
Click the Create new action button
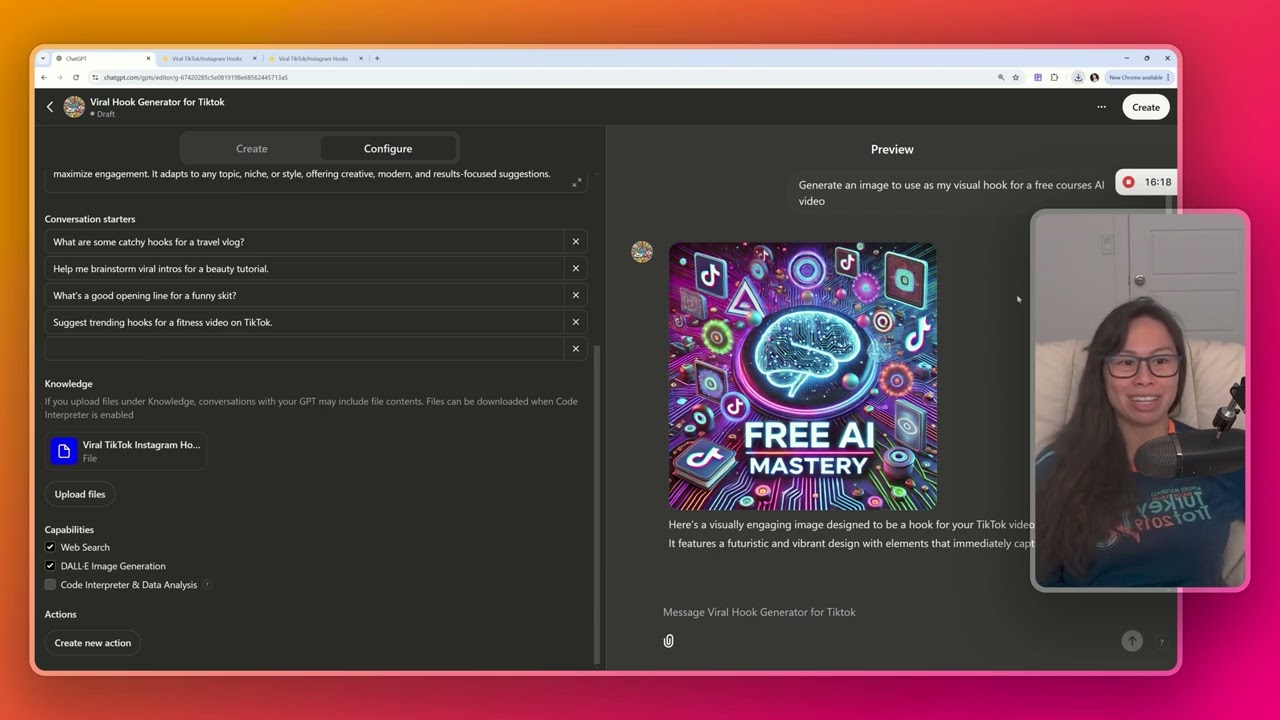tap(93, 643)
